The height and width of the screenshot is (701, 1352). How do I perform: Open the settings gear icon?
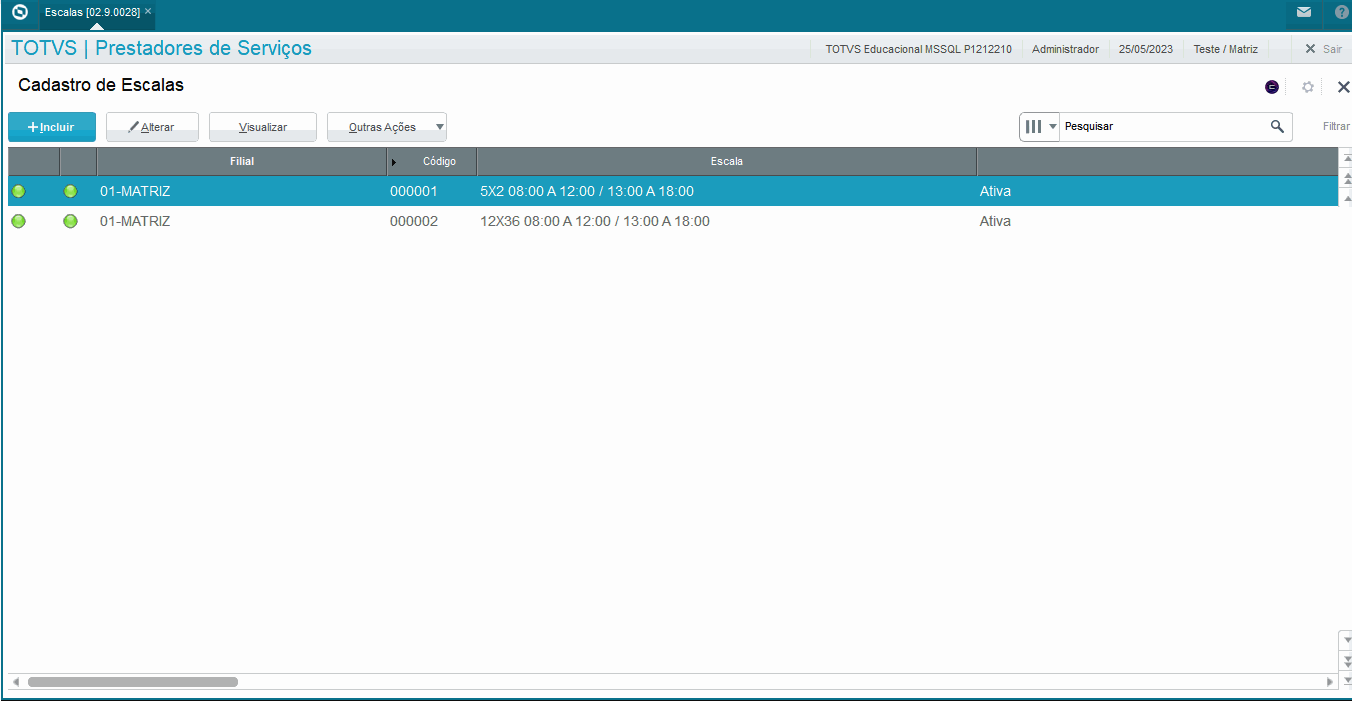click(x=1308, y=87)
